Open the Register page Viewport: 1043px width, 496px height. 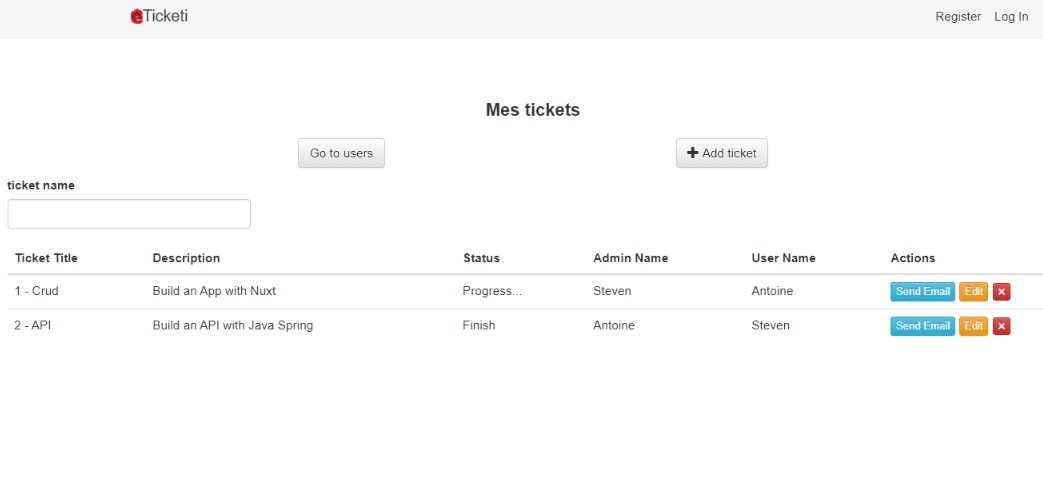[958, 17]
